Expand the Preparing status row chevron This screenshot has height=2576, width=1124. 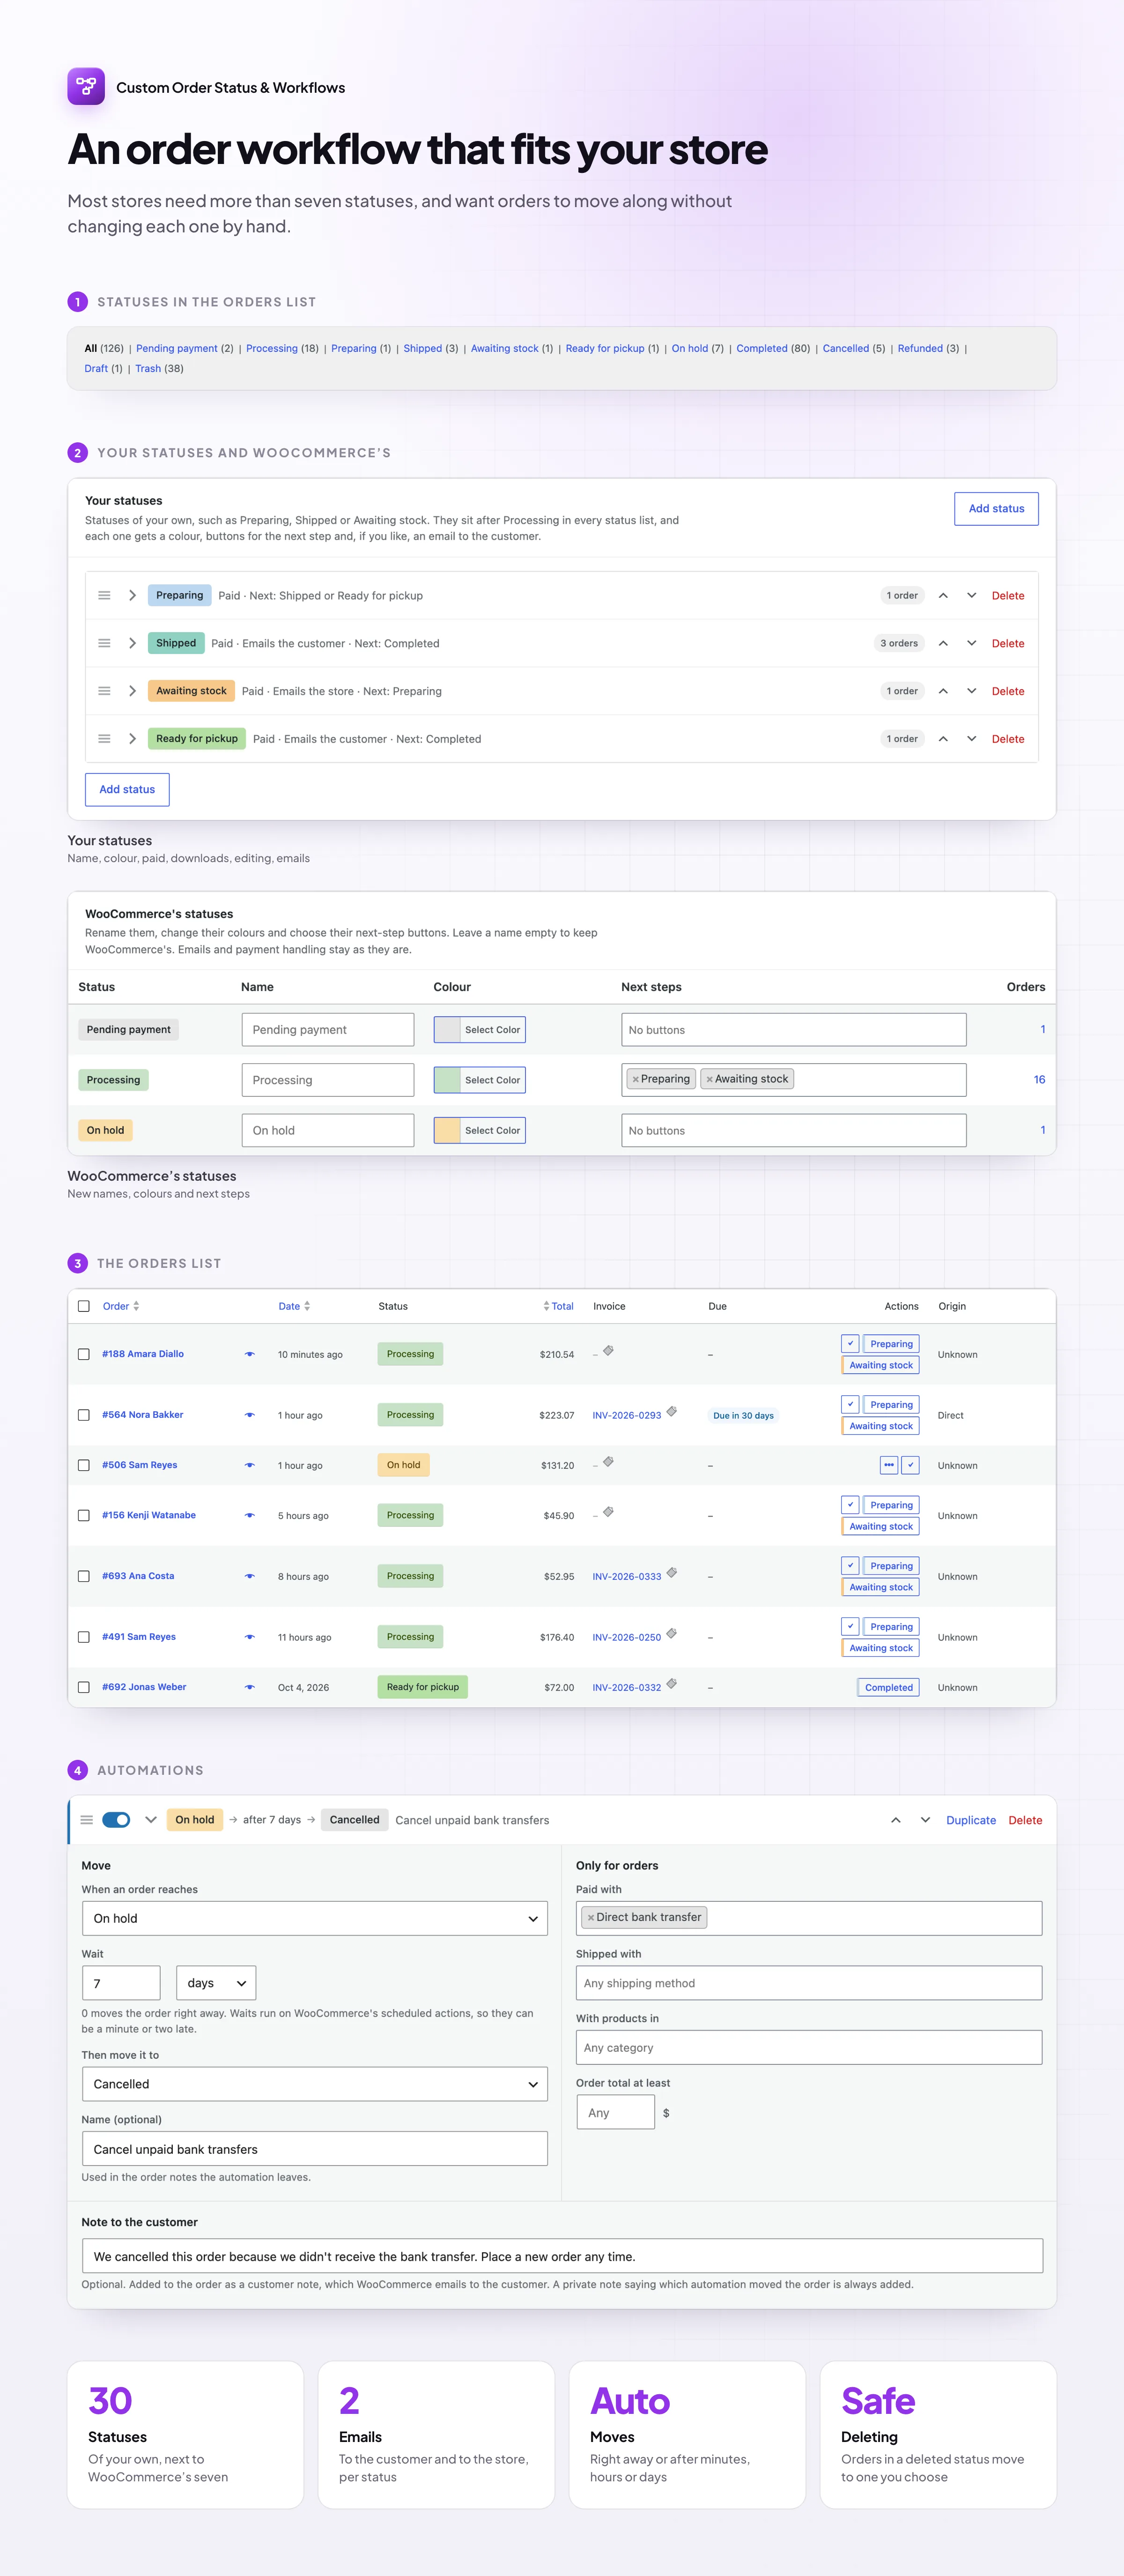[132, 595]
